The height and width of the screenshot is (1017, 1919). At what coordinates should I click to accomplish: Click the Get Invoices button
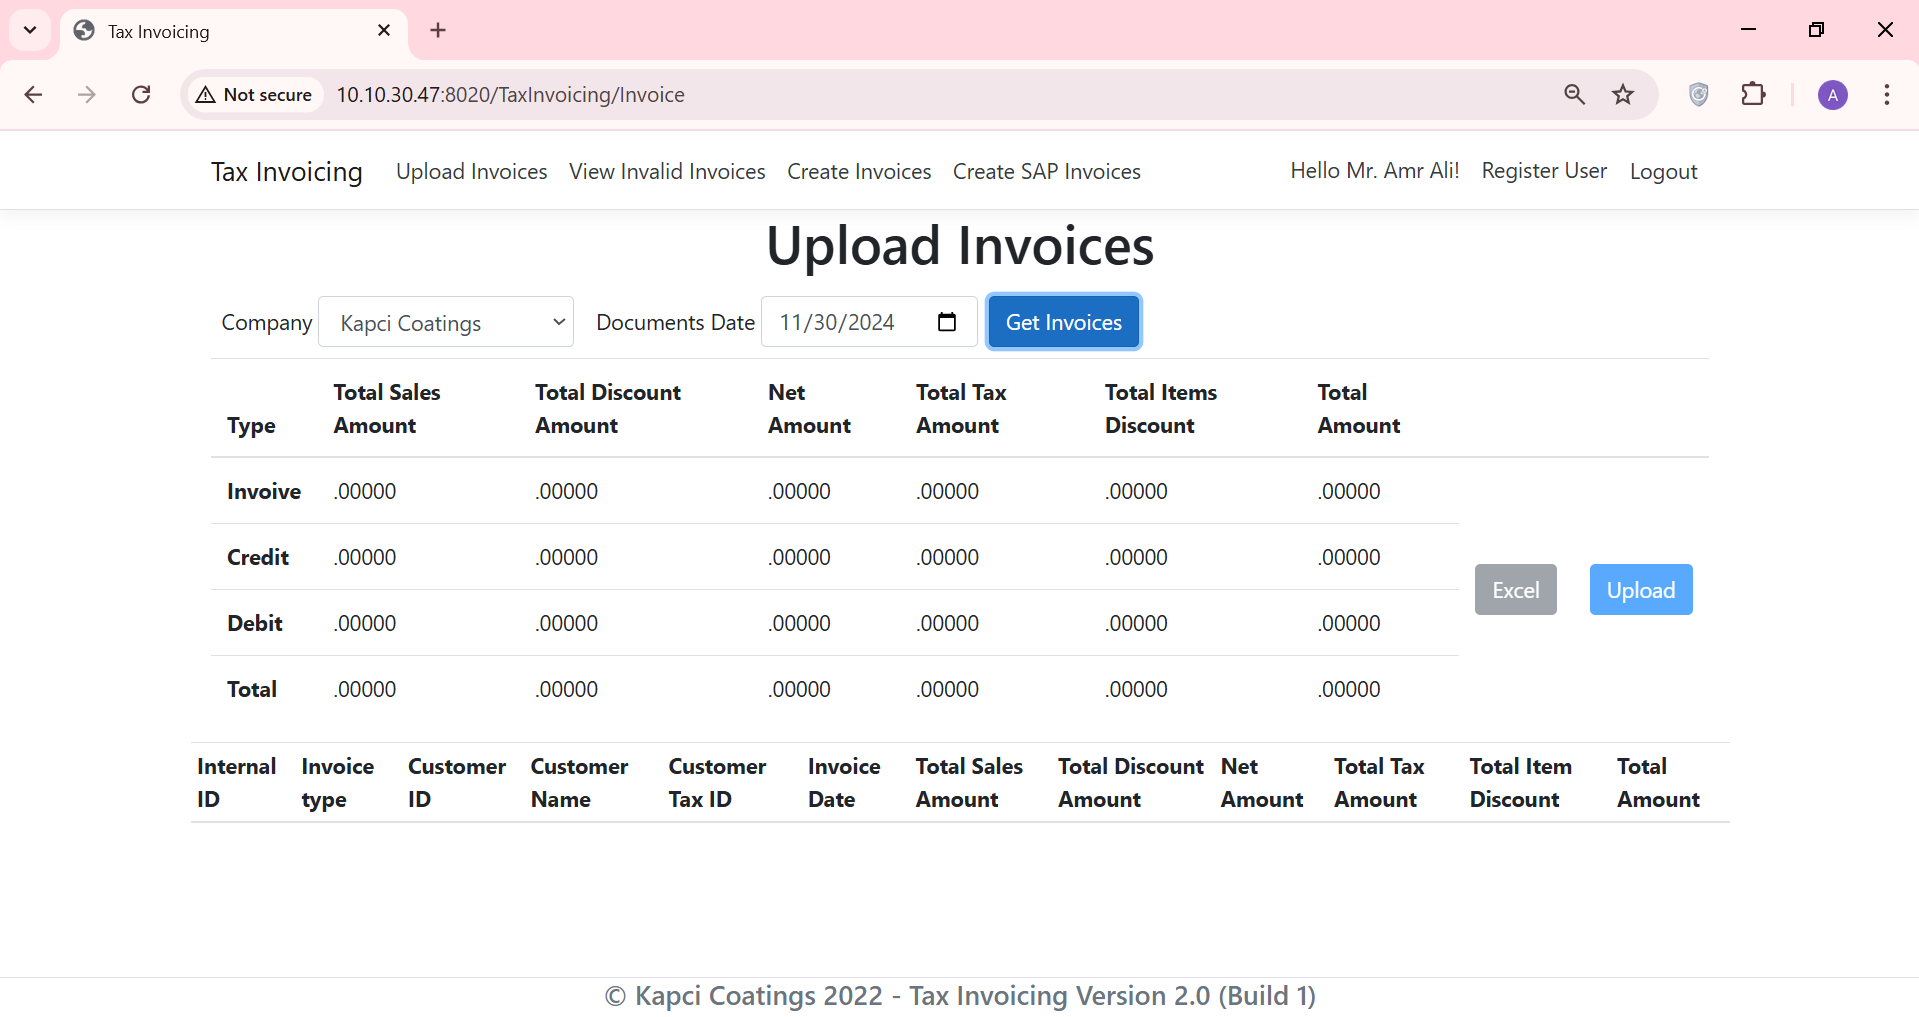click(1063, 321)
